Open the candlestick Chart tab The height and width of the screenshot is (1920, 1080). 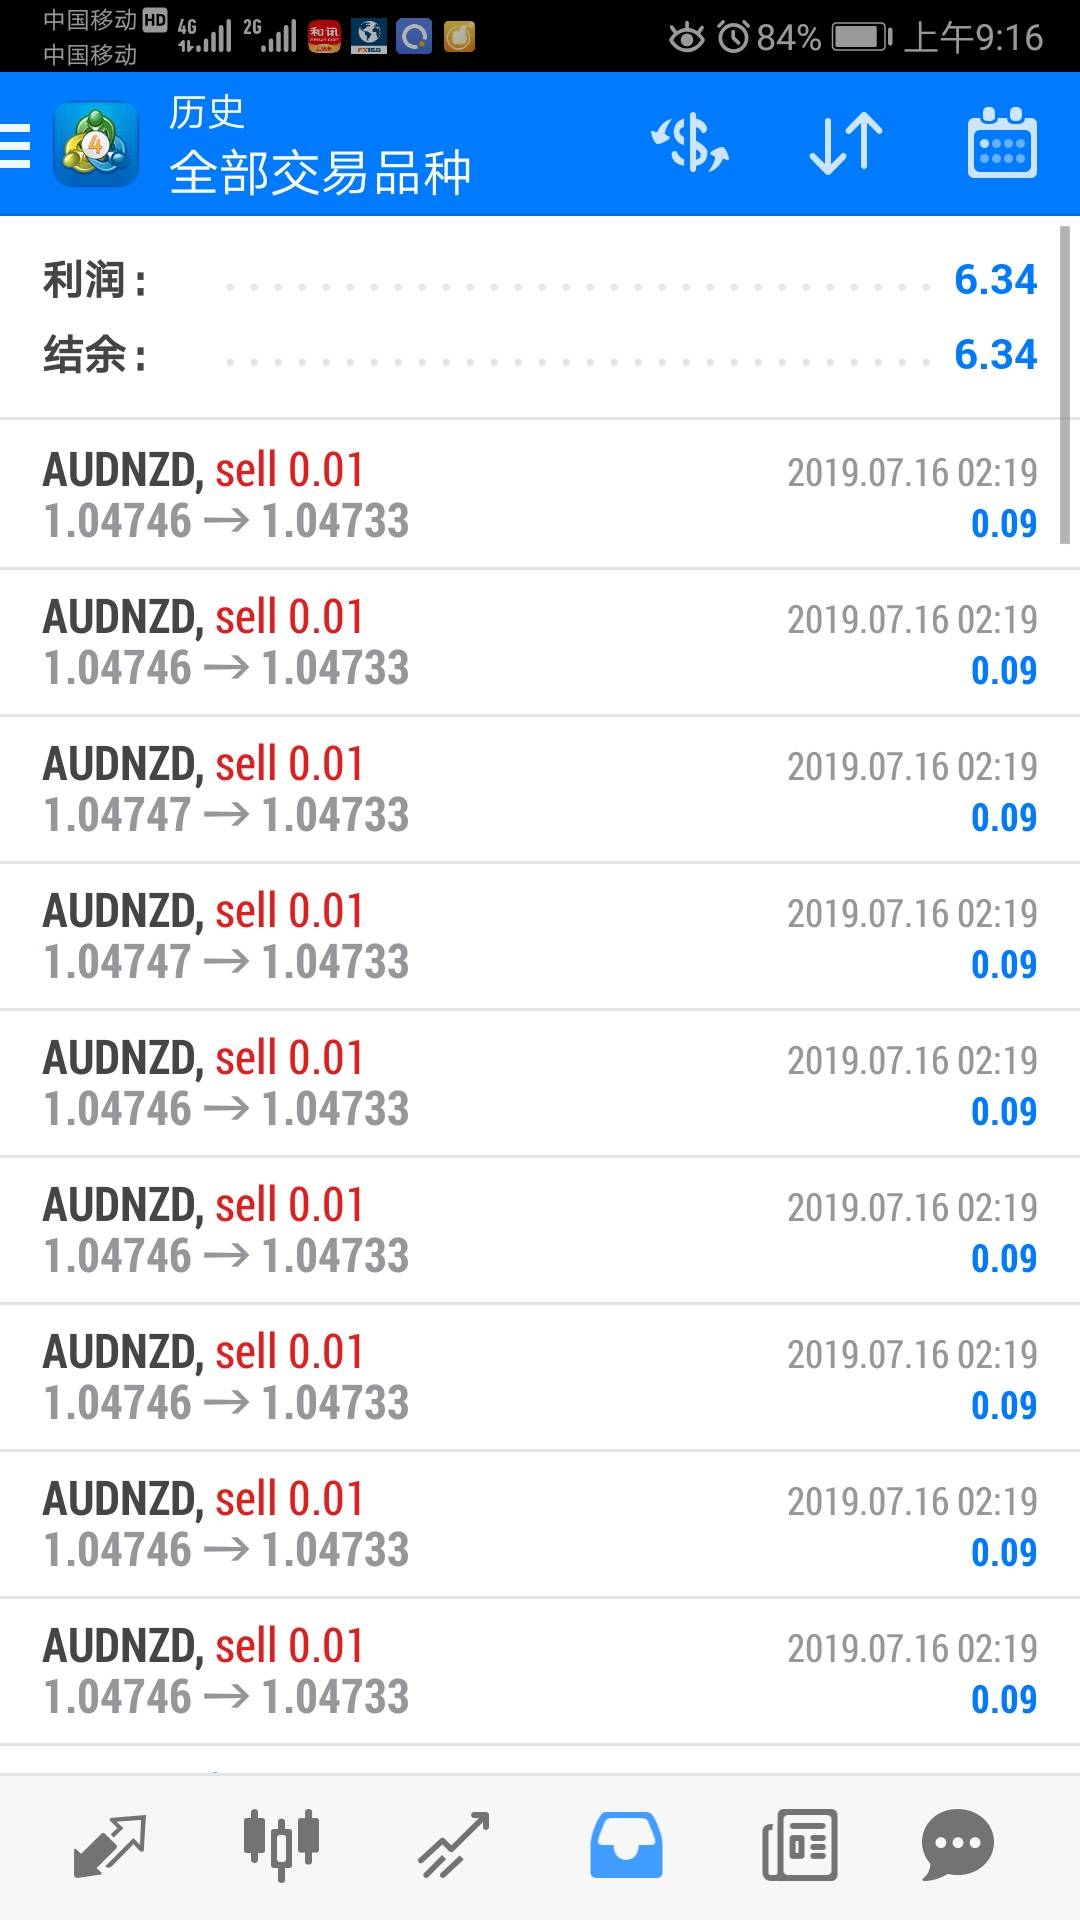[281, 1845]
